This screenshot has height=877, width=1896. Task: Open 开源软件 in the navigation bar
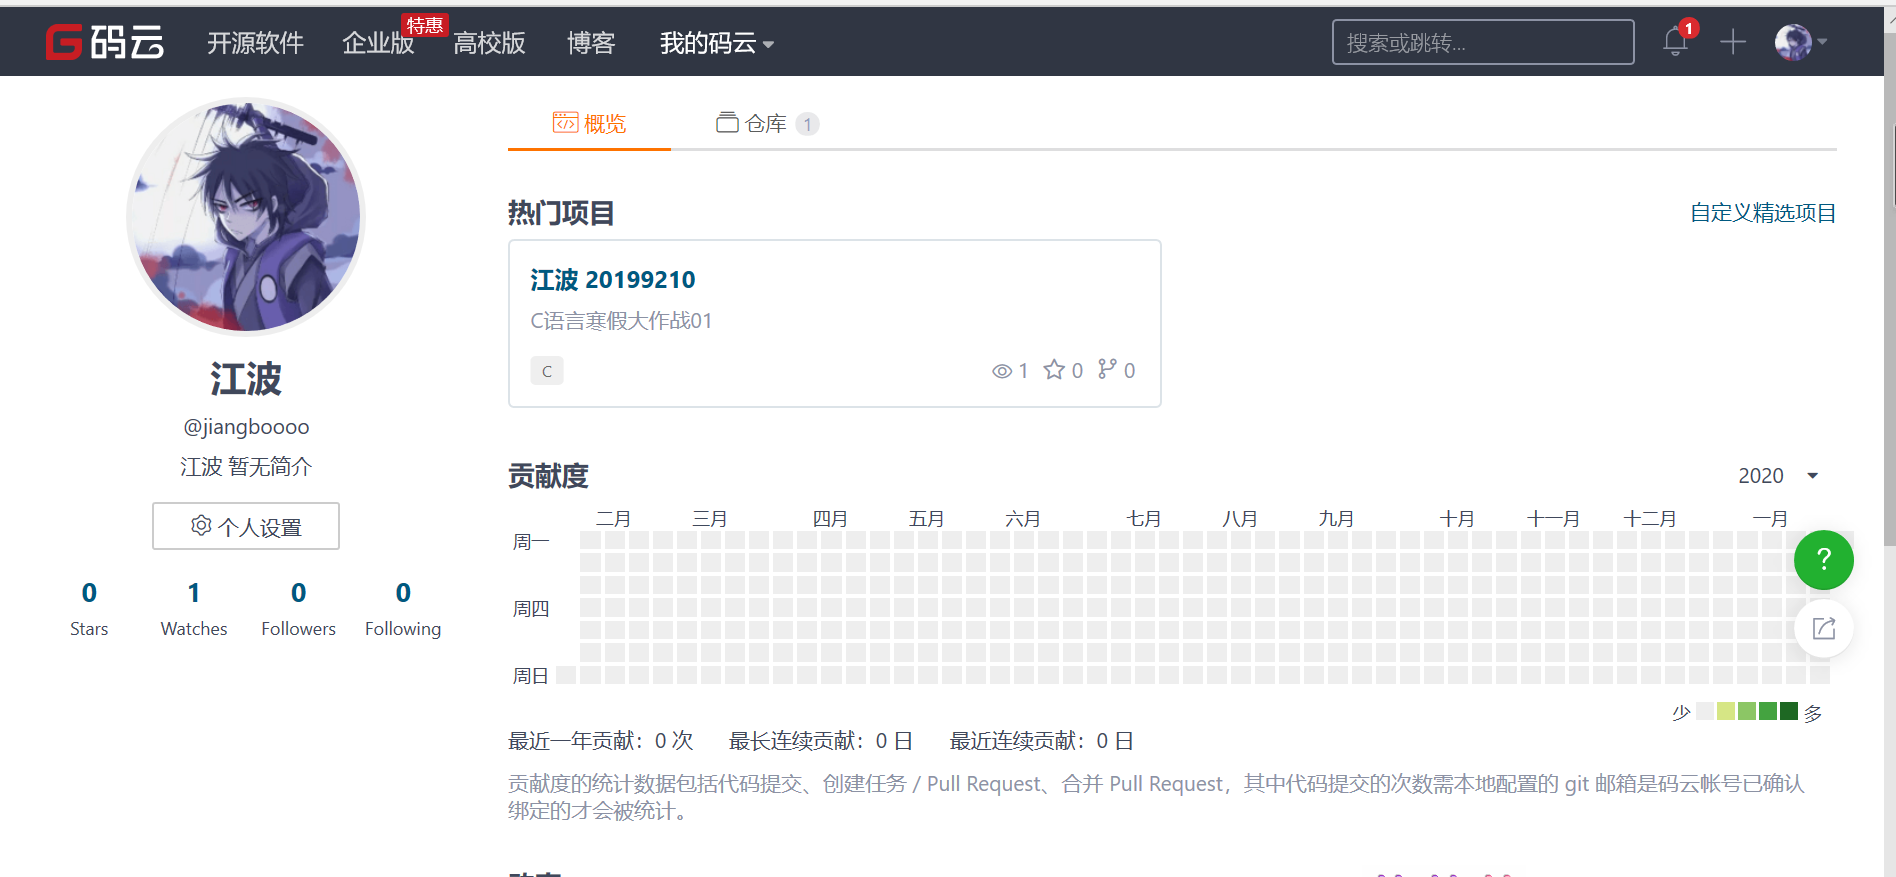[x=255, y=43]
